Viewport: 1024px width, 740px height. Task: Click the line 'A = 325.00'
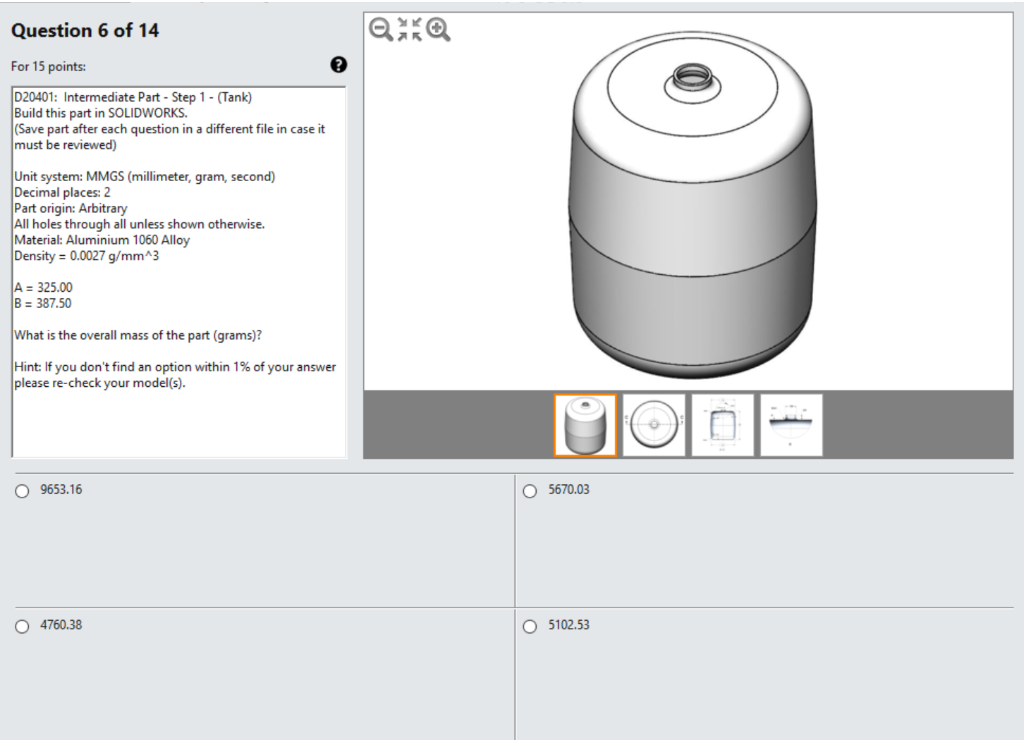point(43,287)
